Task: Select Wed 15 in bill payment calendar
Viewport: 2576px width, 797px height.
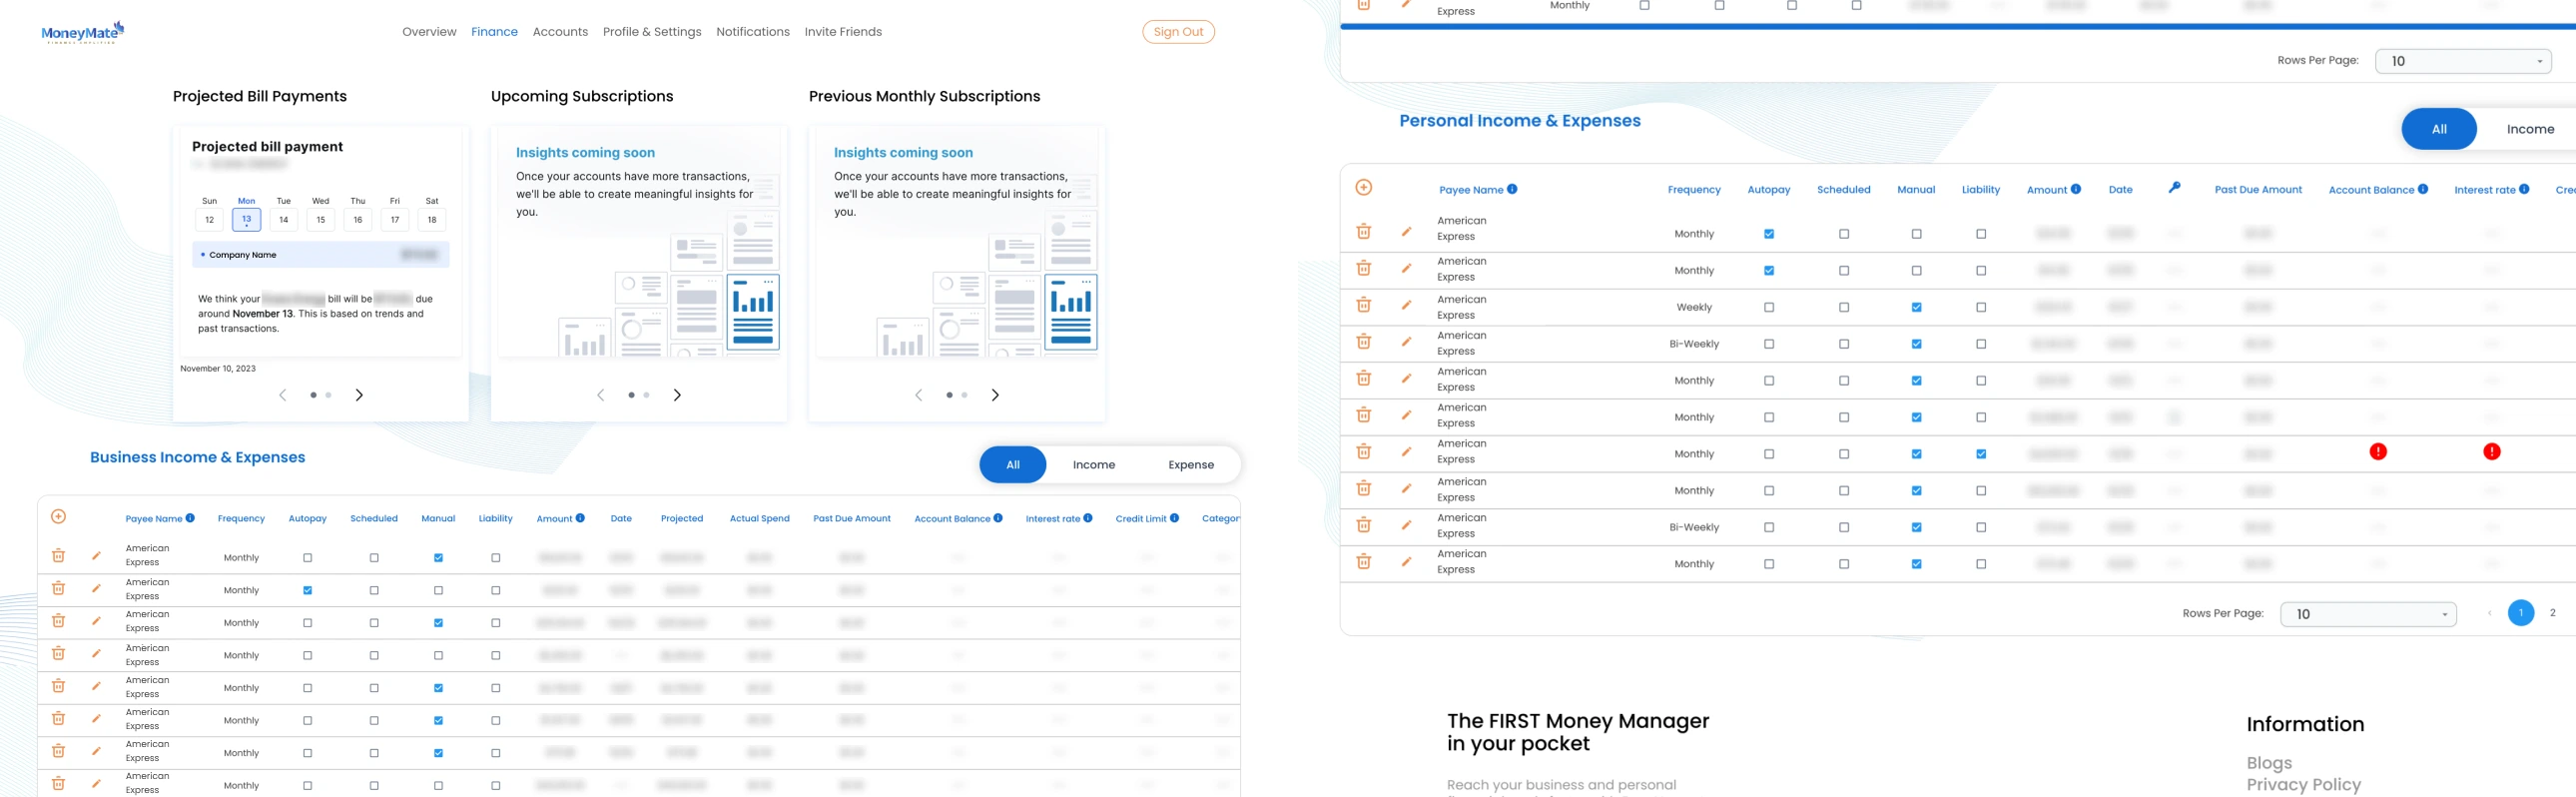Action: pyautogui.click(x=320, y=219)
